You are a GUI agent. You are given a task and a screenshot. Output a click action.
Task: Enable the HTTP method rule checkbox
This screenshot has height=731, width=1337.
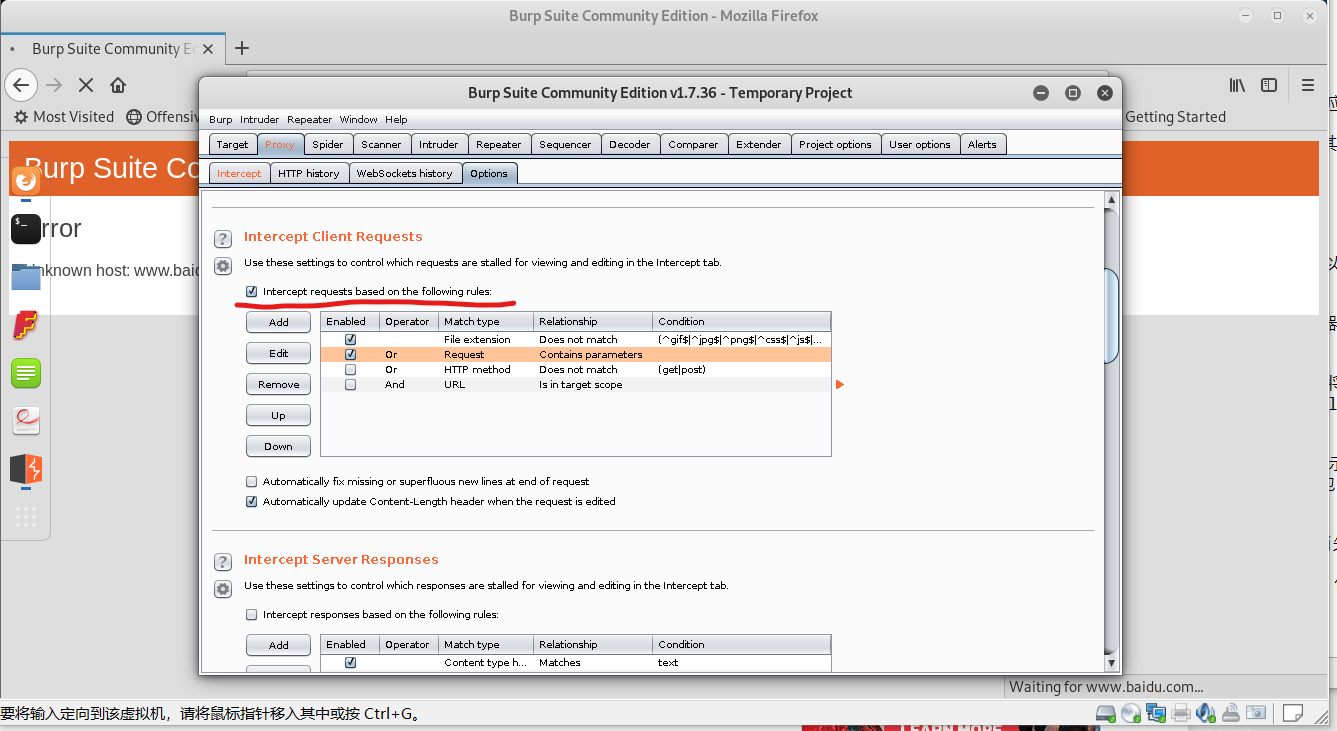[x=351, y=370]
